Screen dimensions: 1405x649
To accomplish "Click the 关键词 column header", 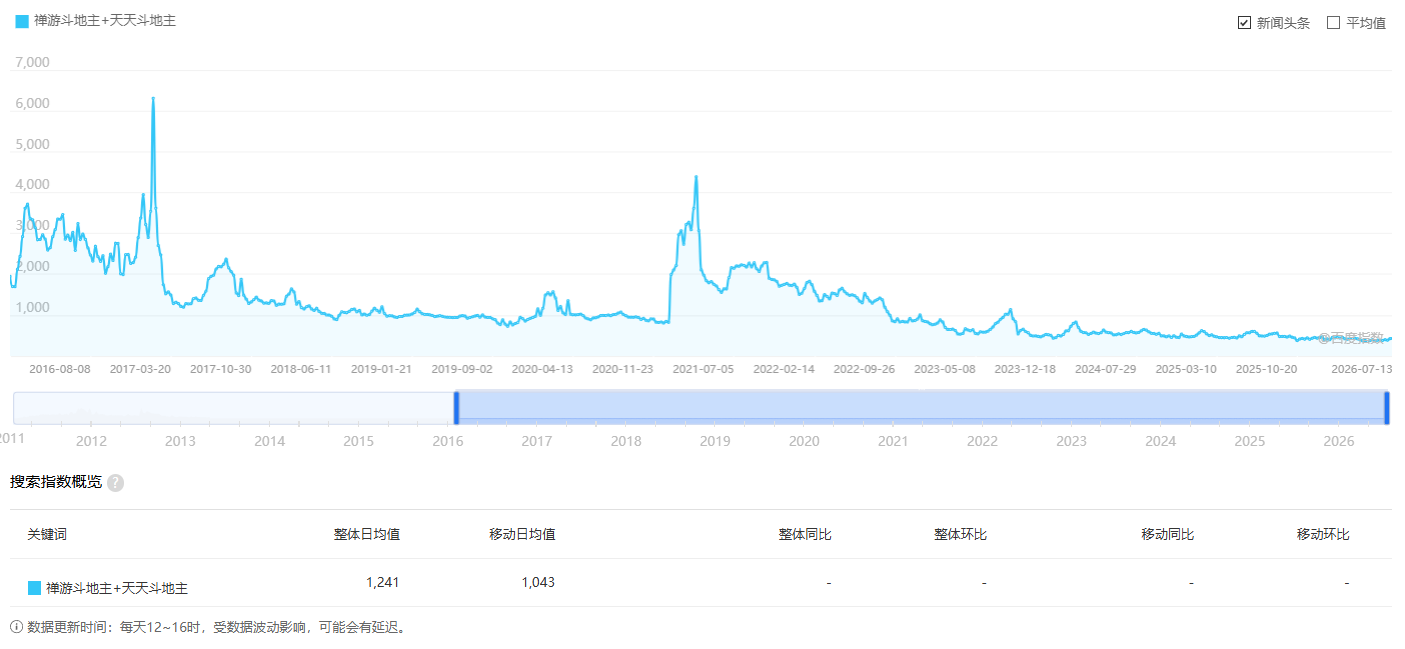I will point(47,534).
